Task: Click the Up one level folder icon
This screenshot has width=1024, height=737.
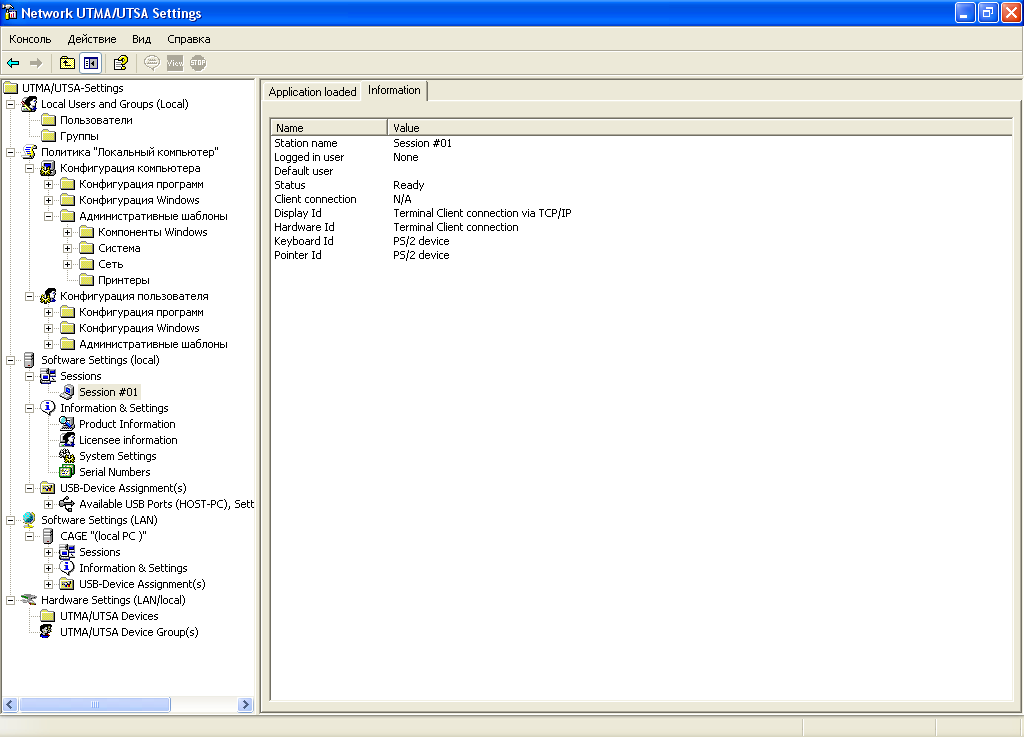Action: (x=67, y=63)
